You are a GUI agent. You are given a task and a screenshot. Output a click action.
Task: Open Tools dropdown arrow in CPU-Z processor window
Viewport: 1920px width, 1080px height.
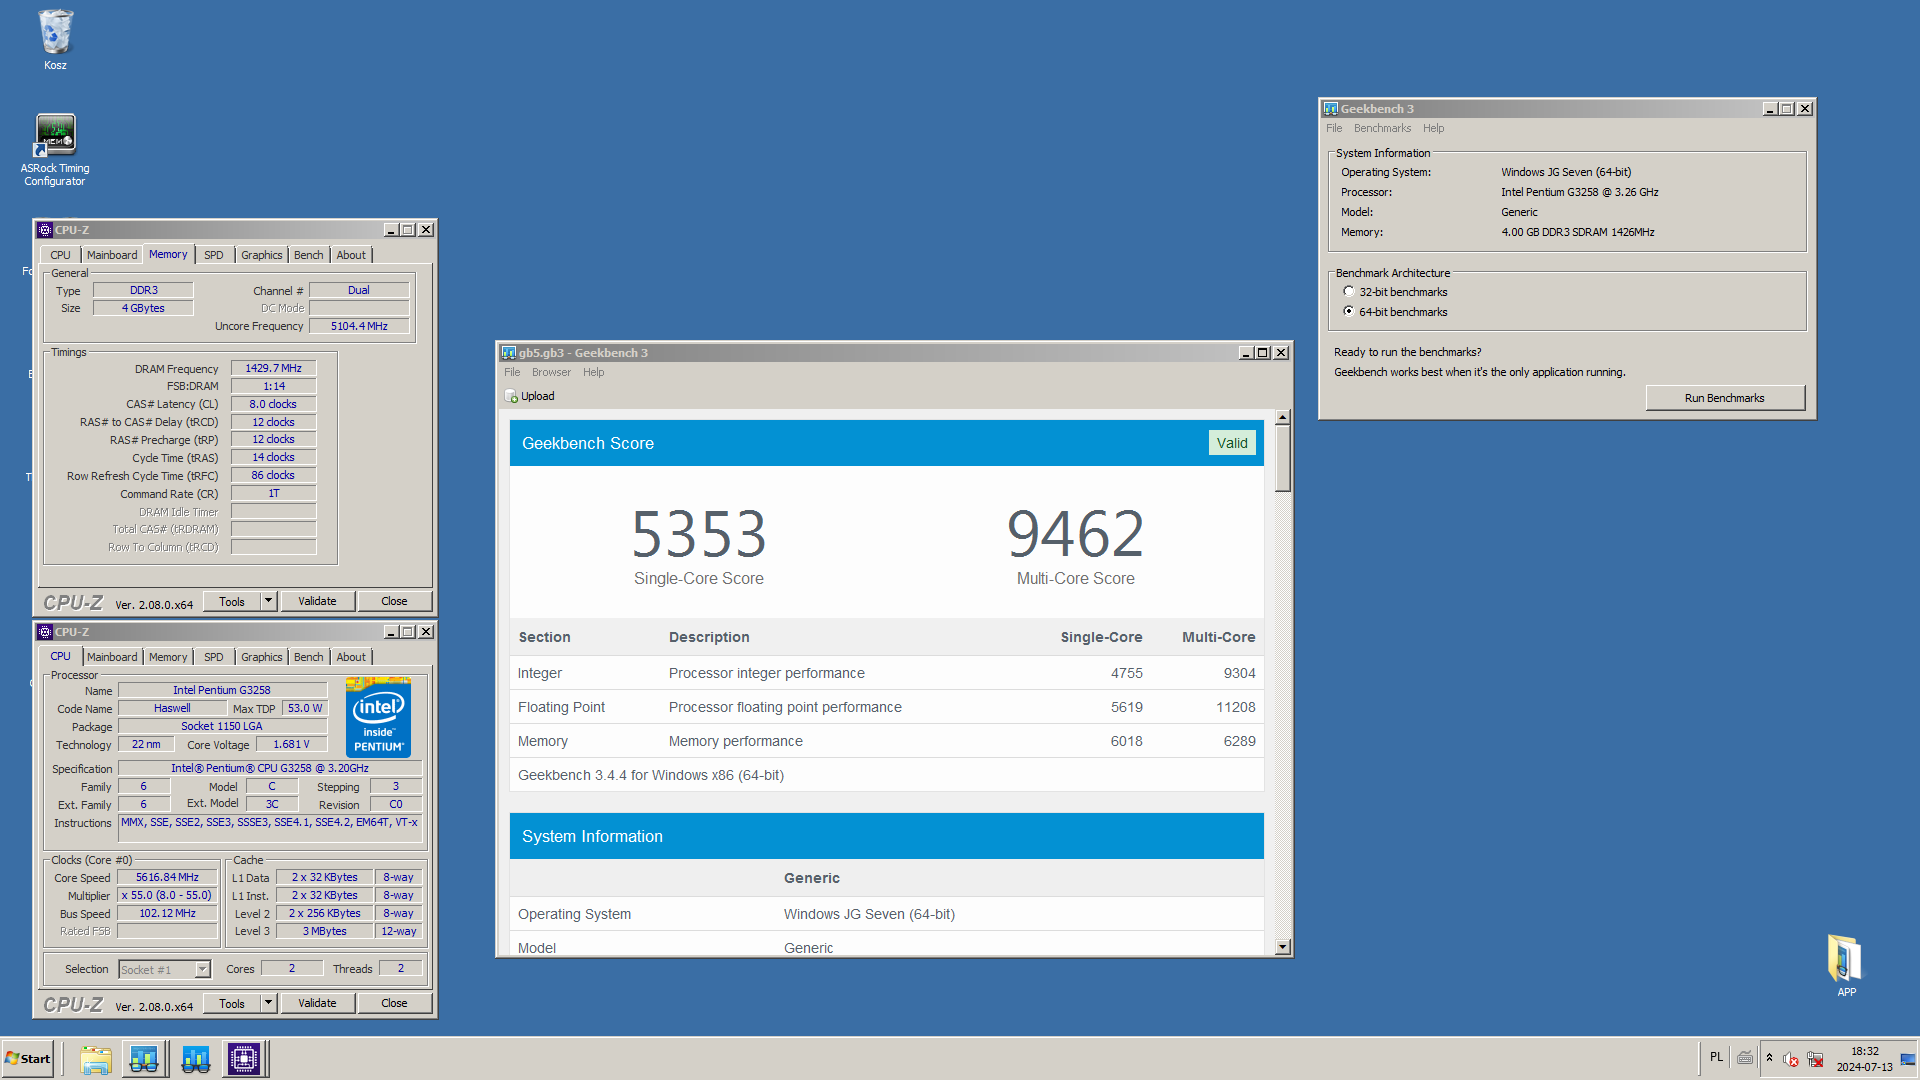(x=268, y=1003)
